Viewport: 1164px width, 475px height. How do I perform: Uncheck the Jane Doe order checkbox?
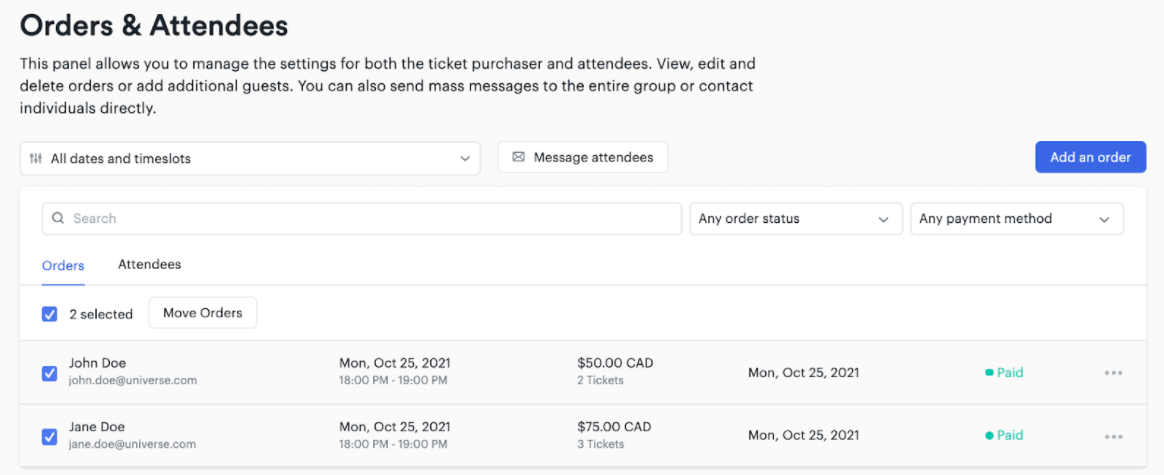pos(49,436)
